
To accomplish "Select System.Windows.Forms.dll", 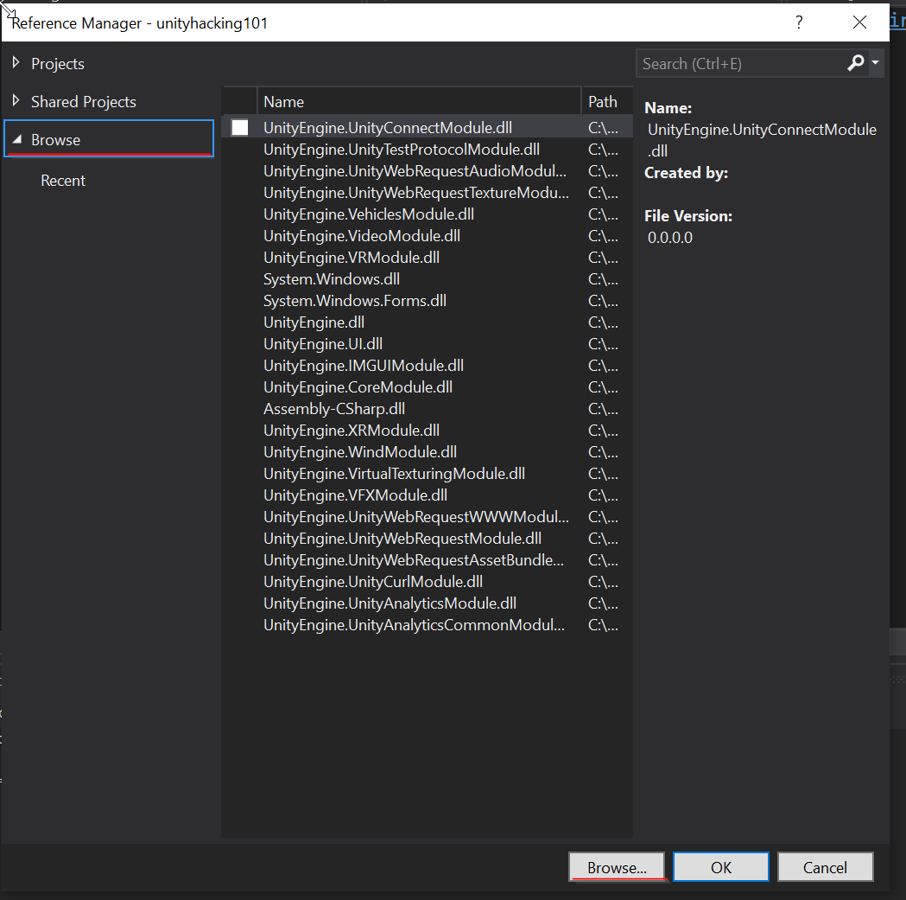I will 427,301.
